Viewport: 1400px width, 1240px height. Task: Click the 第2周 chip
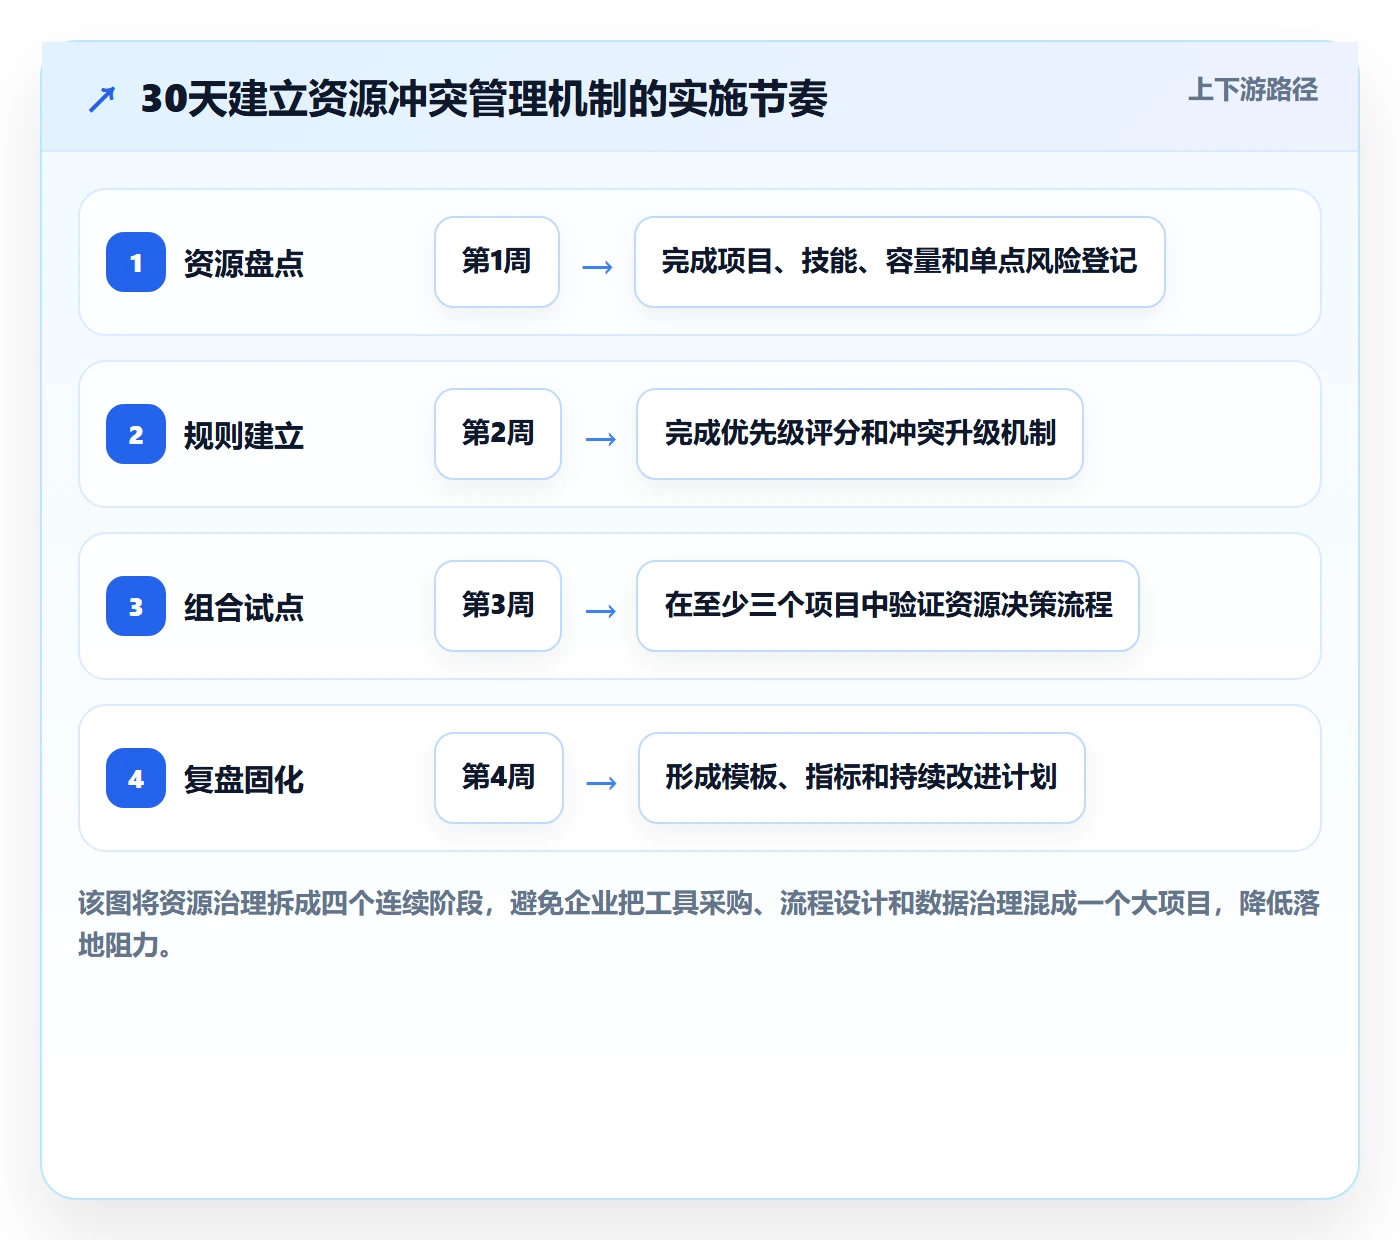click(498, 434)
